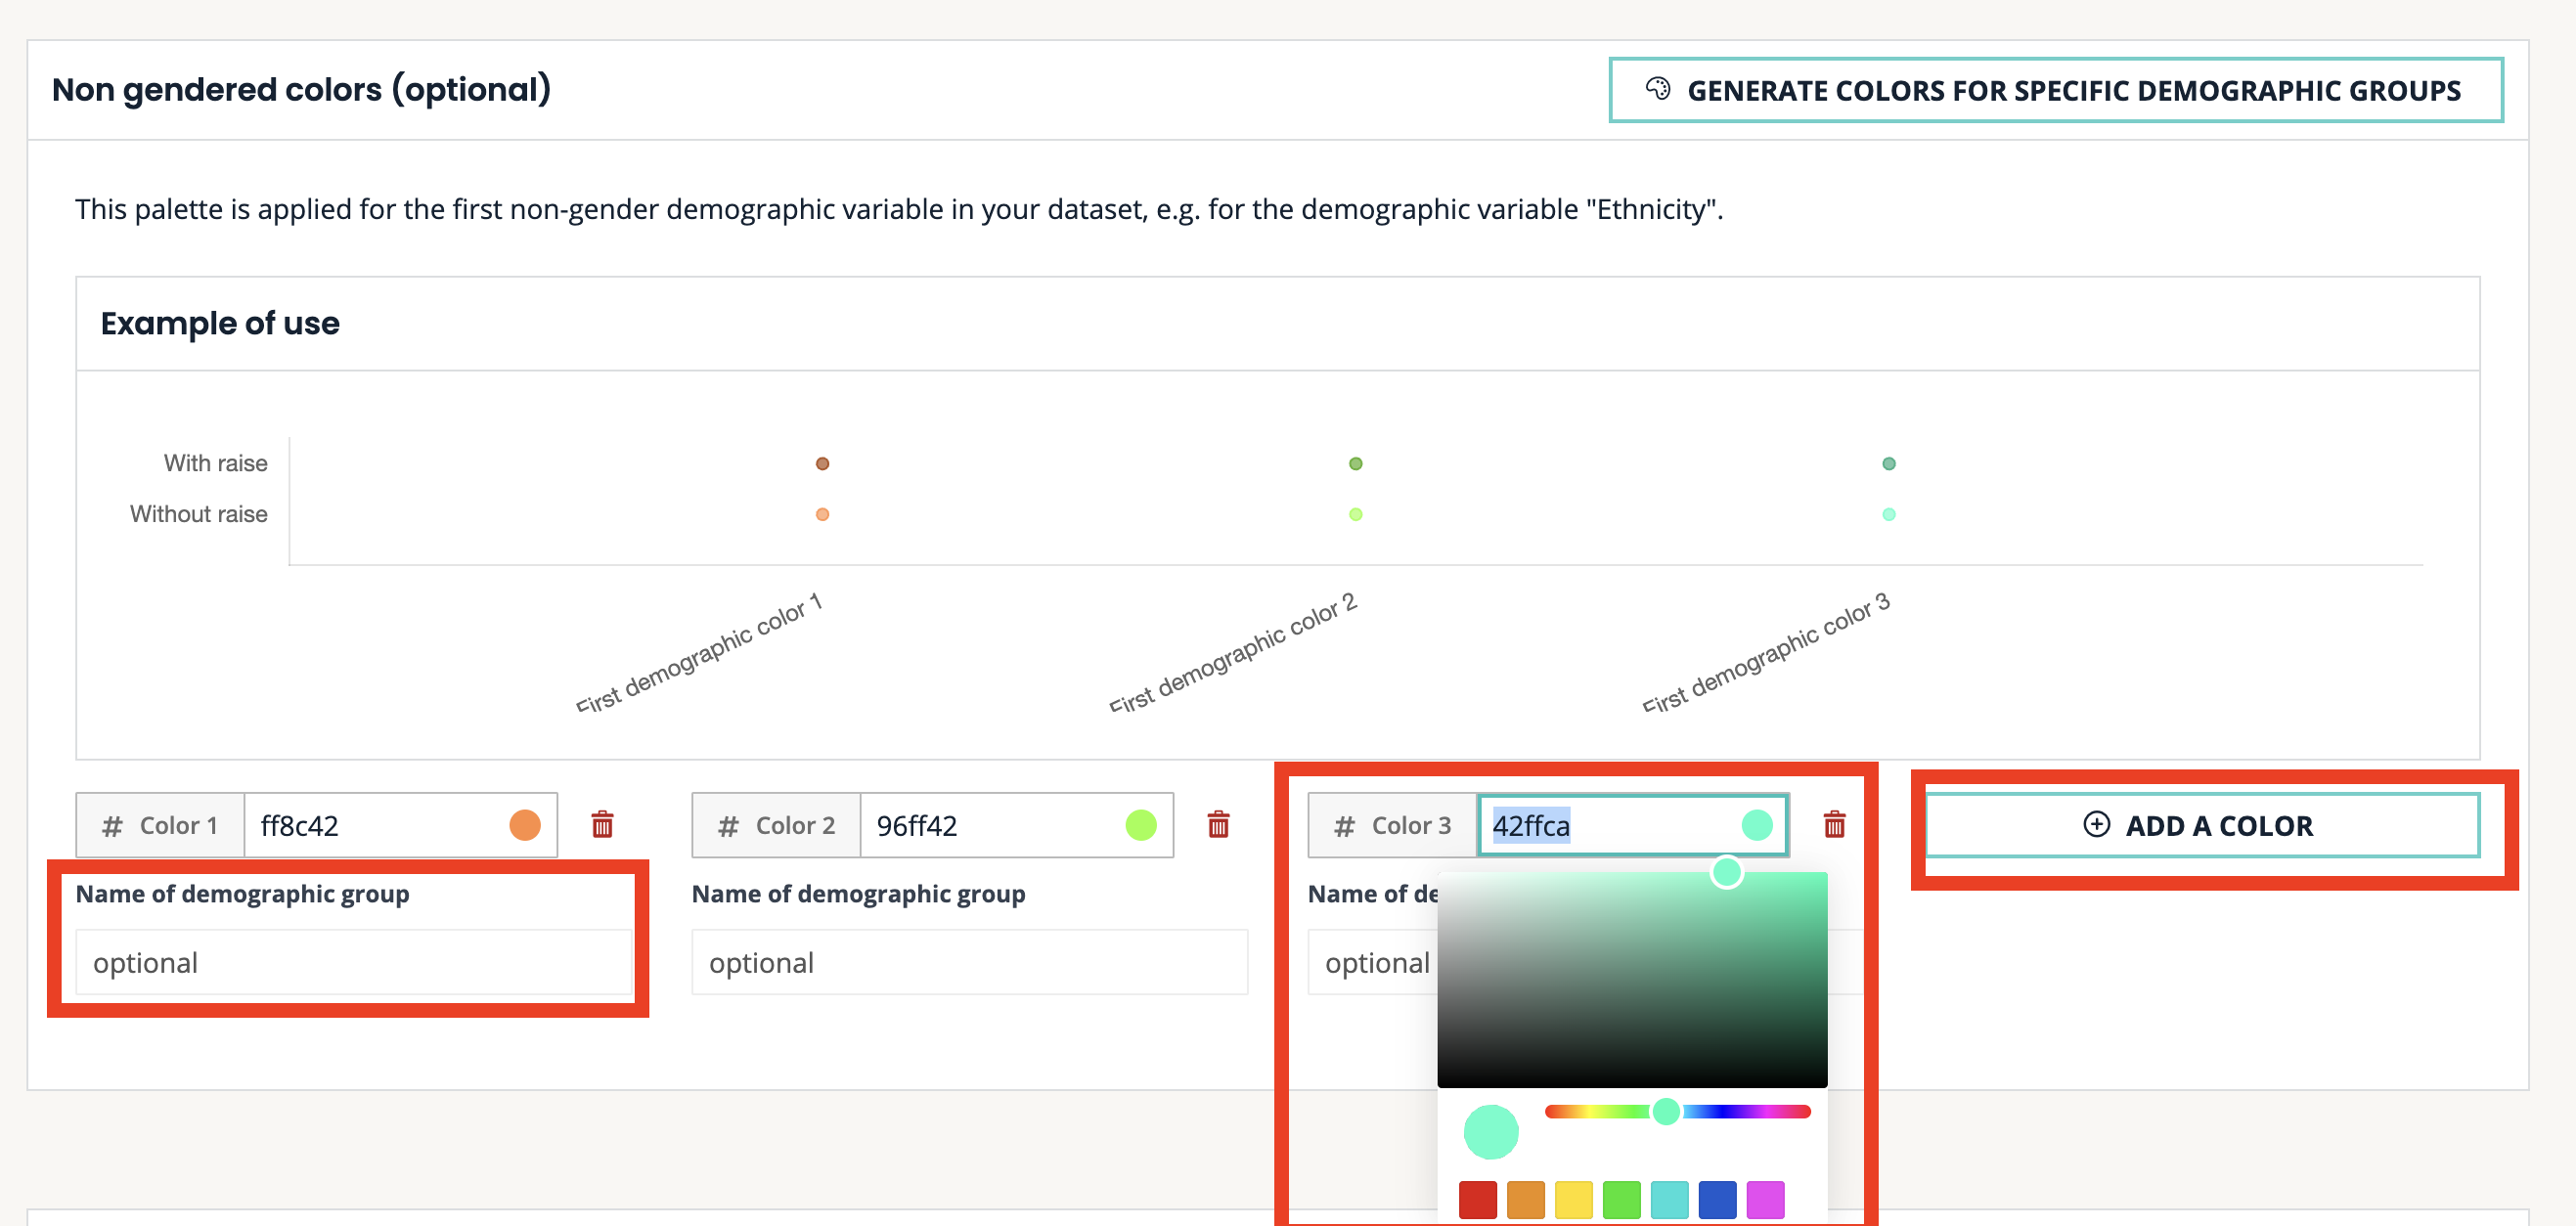Delete Color 2 with trash icon
This screenshot has height=1226, width=2576.
1218,825
